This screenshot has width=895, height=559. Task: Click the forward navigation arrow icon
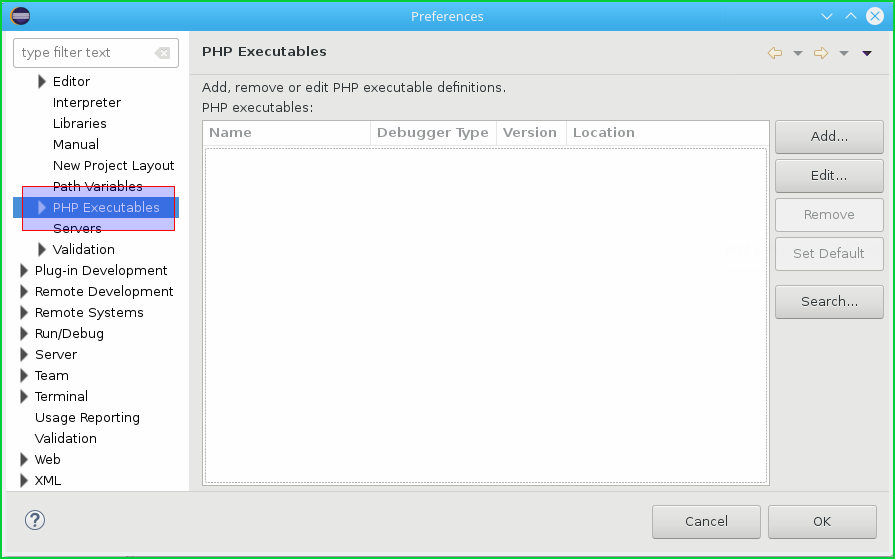821,53
